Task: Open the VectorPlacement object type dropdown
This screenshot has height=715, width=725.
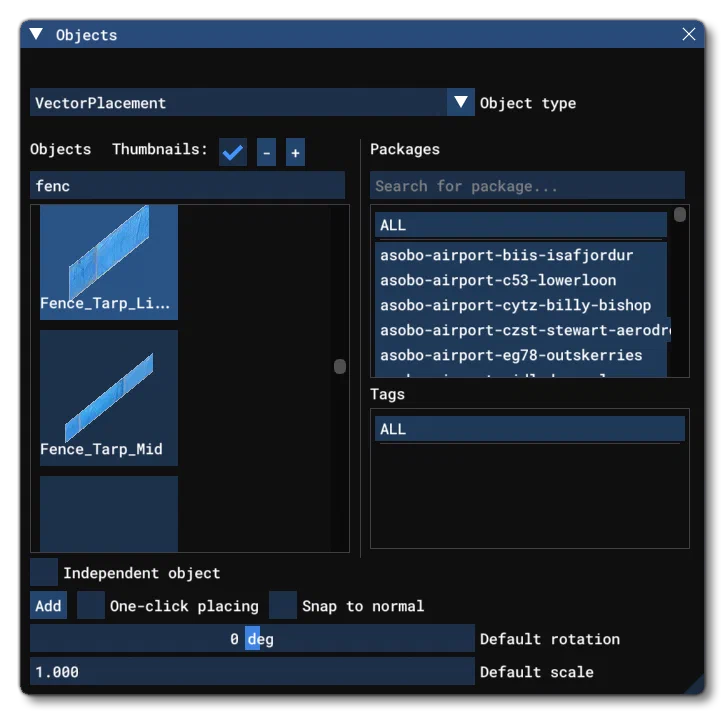Action: coord(252,102)
